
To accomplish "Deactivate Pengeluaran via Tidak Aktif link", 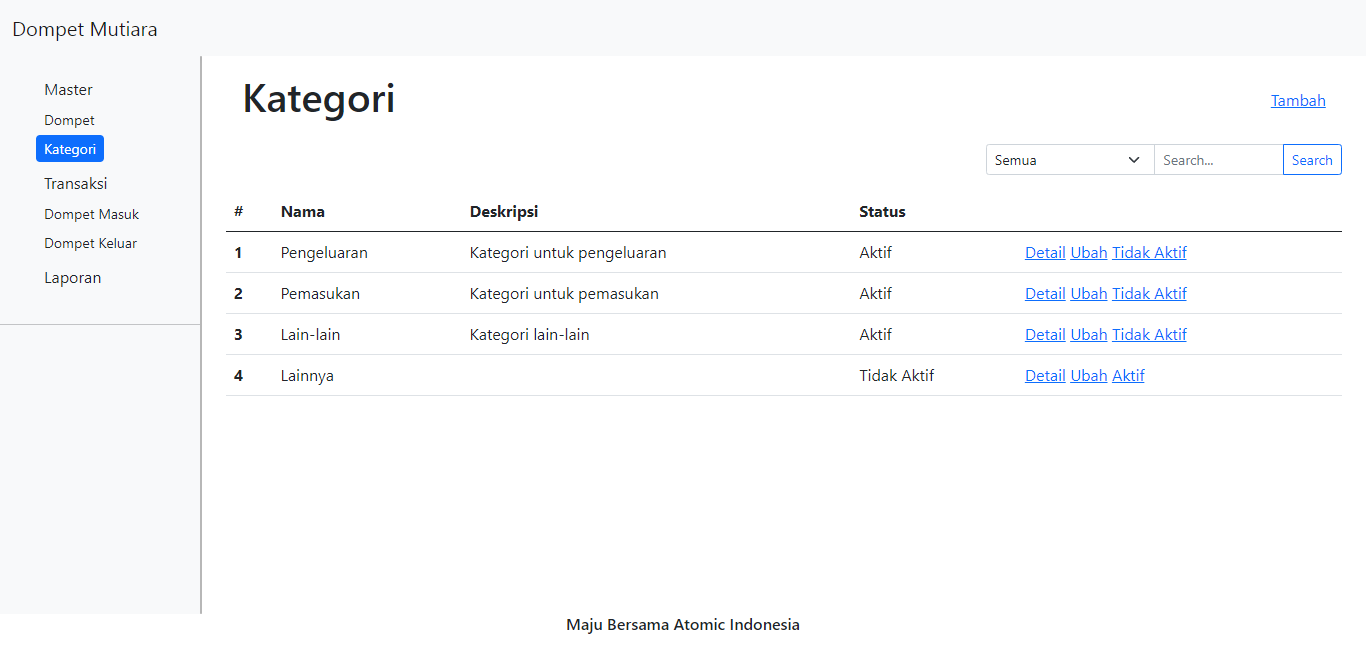I will pos(1149,252).
